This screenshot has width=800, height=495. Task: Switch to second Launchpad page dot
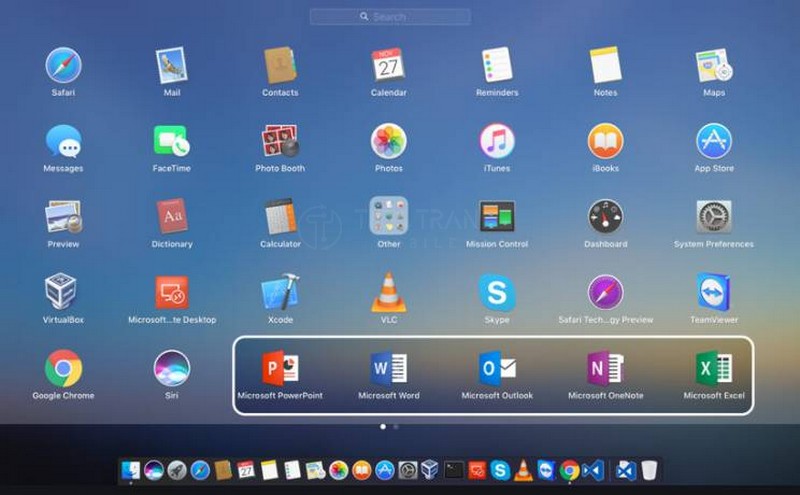(x=396, y=426)
